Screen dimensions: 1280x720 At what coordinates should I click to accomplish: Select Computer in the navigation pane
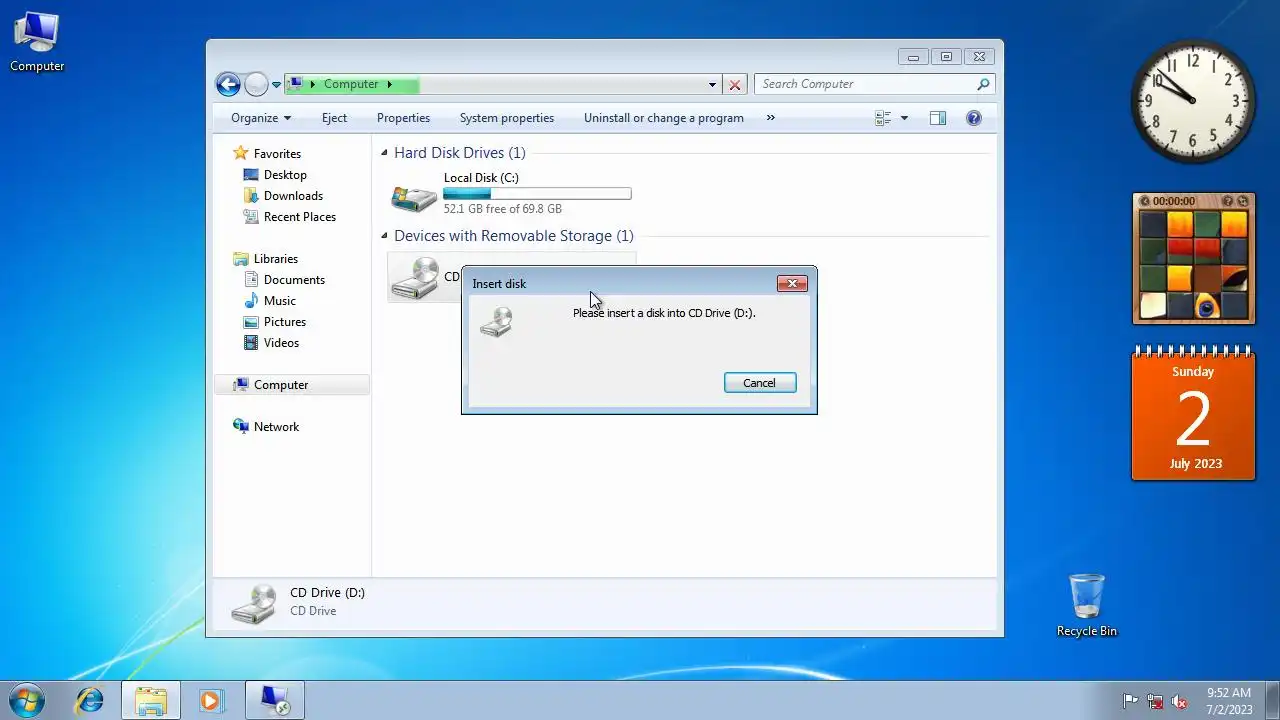(280, 385)
